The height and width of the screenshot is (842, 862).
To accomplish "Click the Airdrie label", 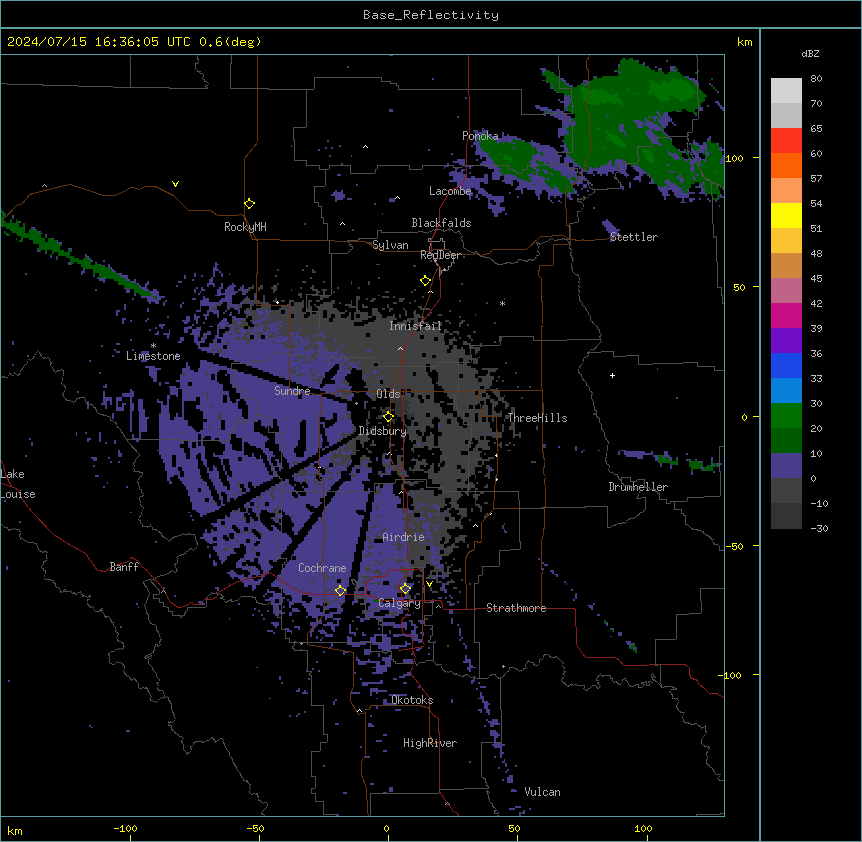I will click(404, 537).
